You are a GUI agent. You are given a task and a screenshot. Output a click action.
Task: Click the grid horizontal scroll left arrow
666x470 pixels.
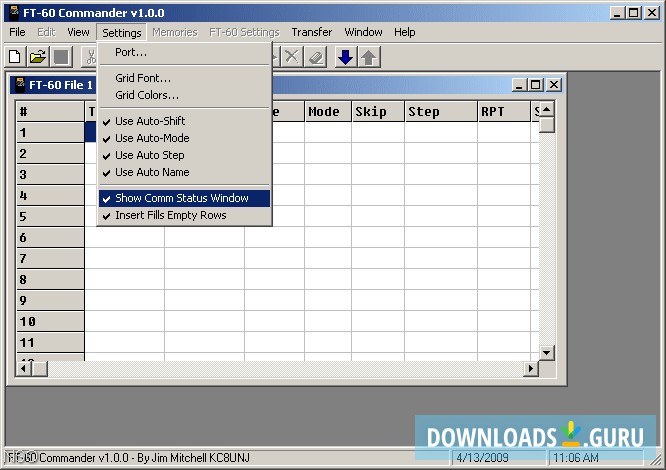(x=24, y=368)
